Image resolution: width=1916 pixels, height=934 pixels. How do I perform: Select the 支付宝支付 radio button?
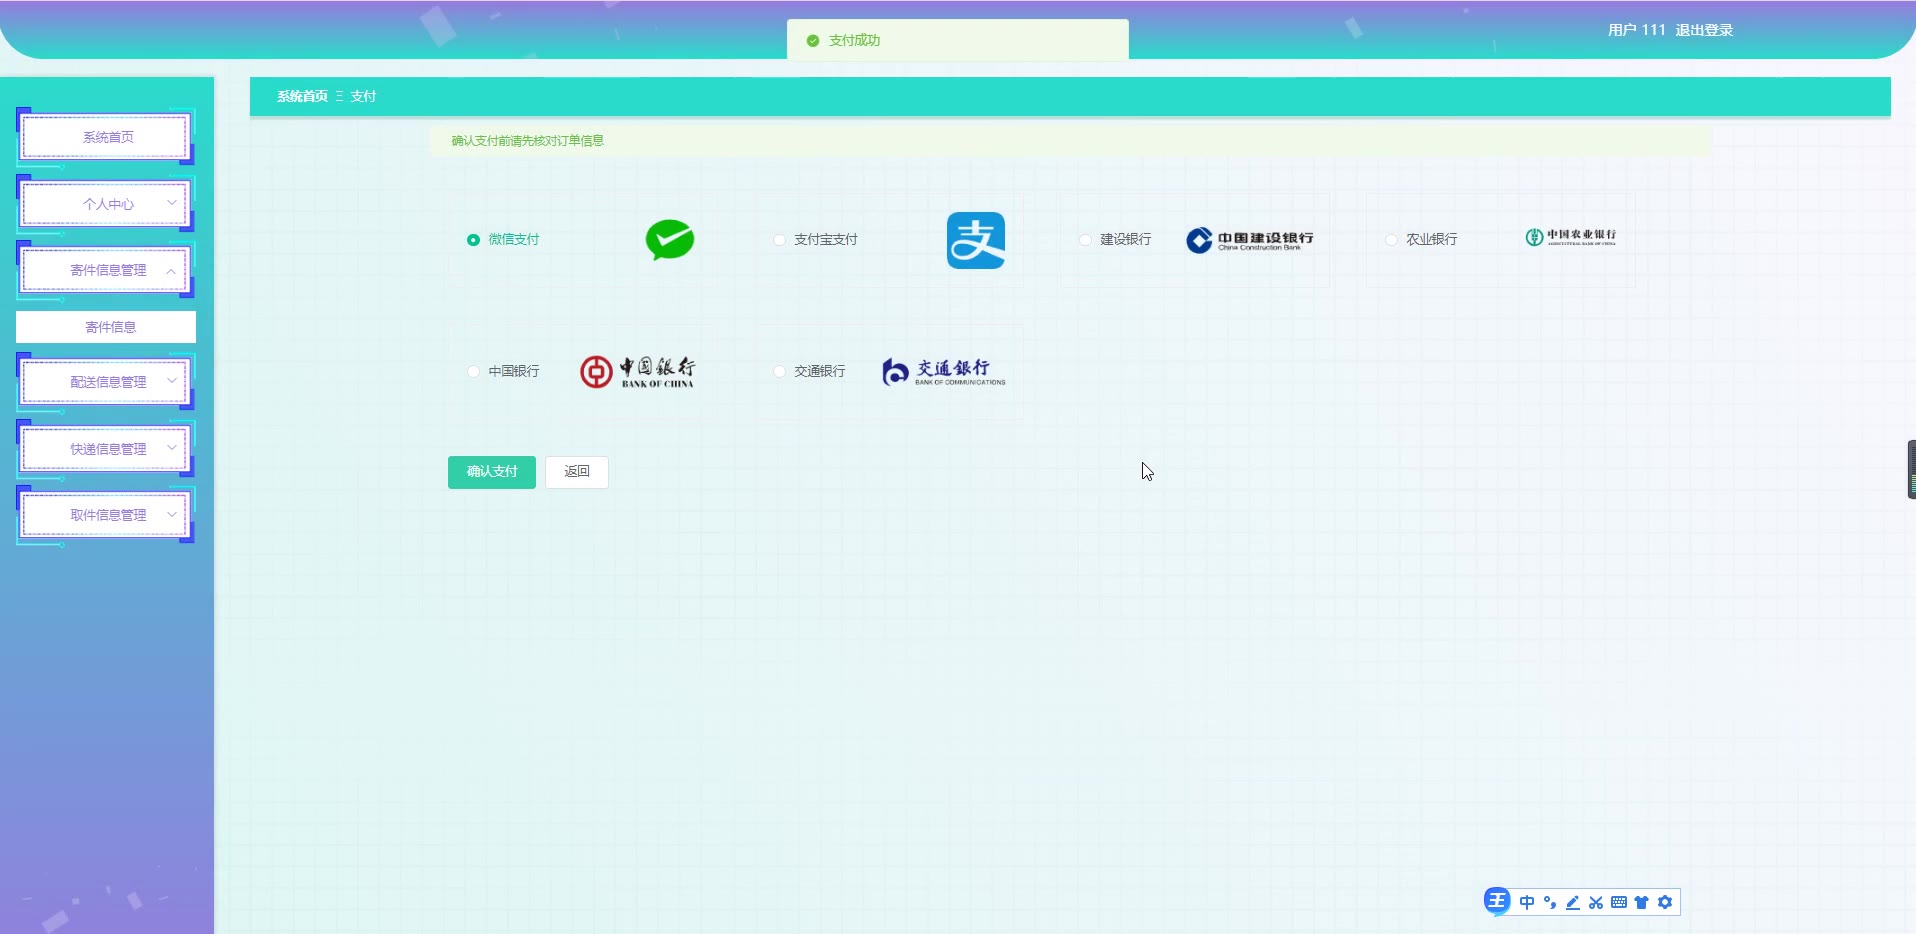(x=779, y=240)
